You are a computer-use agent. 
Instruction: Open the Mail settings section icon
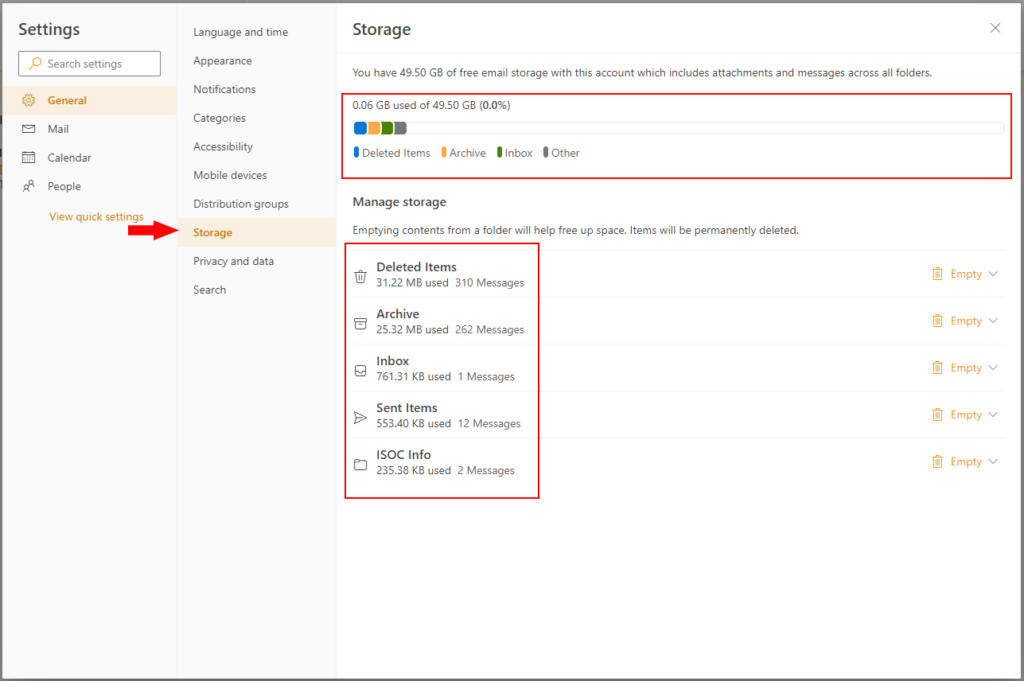click(28, 128)
